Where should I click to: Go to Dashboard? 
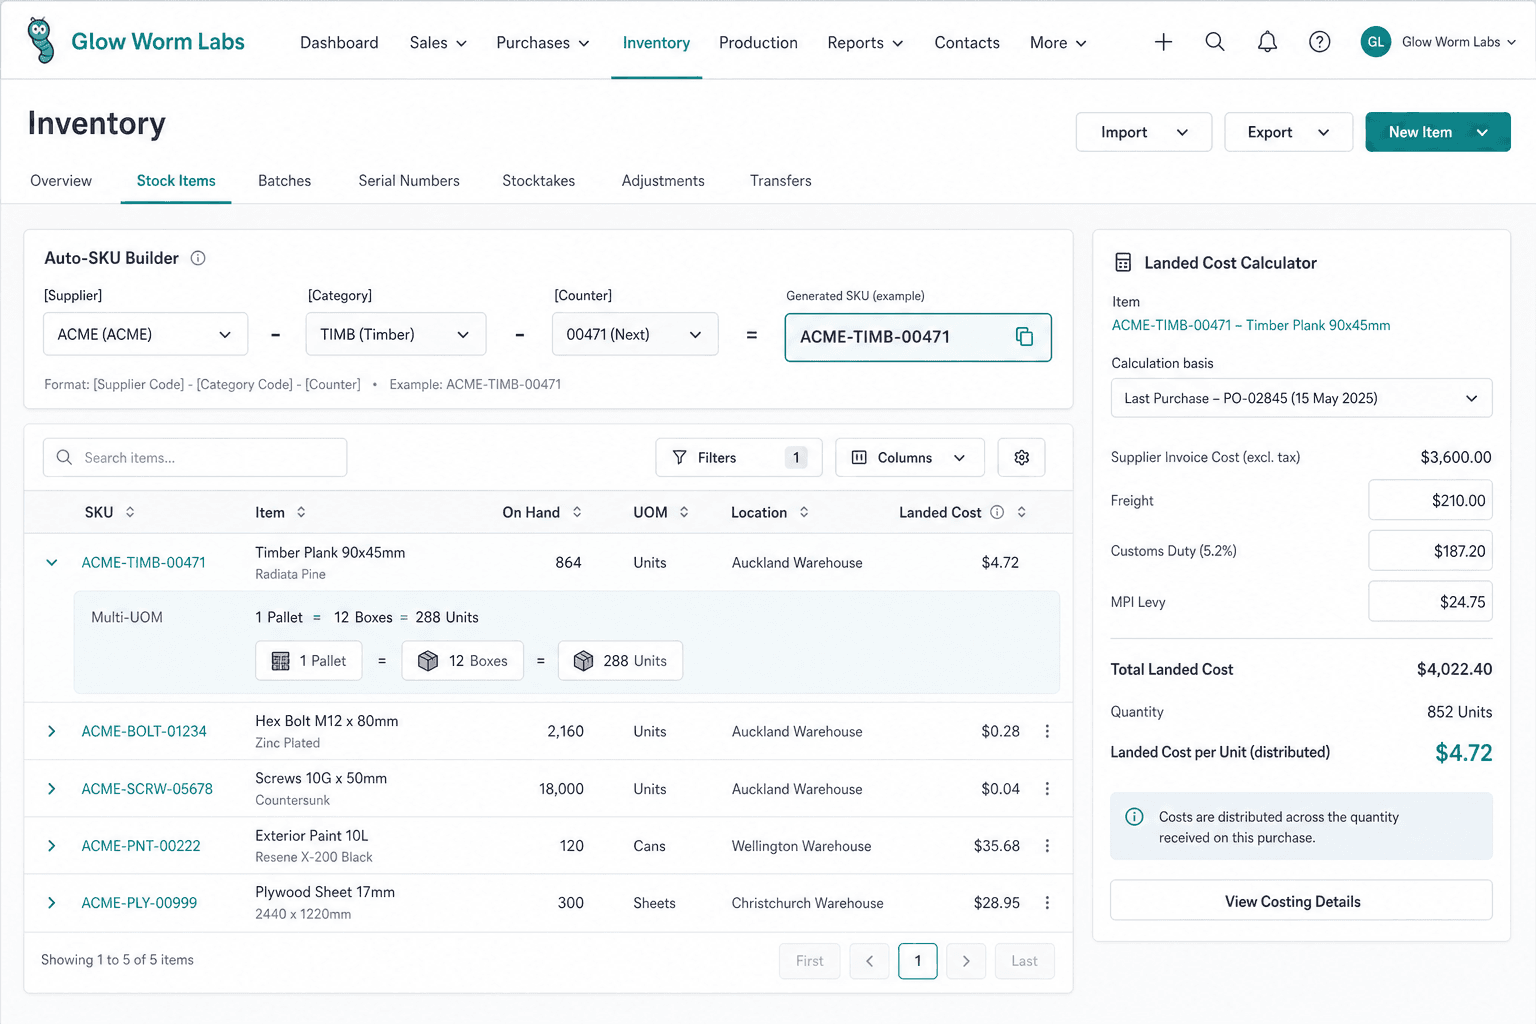[x=339, y=42]
